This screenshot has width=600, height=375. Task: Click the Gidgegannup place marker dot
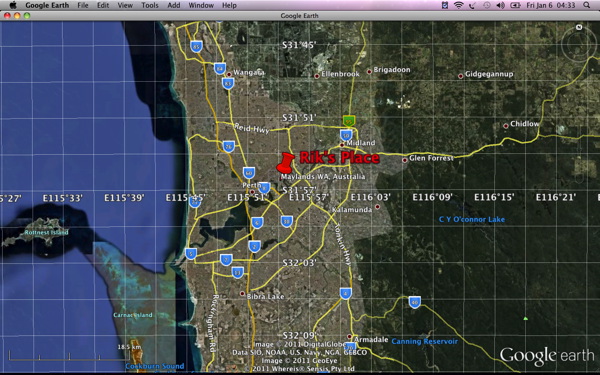click(460, 76)
